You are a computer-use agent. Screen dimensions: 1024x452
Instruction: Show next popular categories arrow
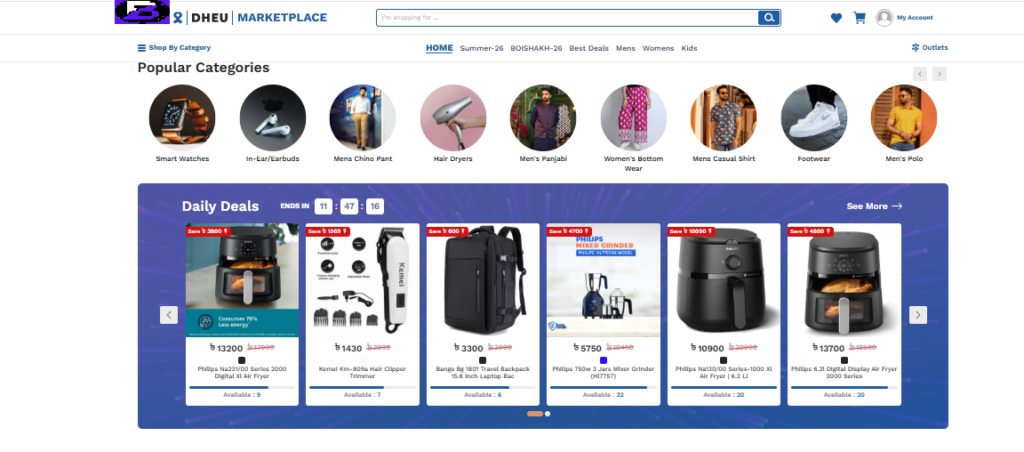point(939,74)
